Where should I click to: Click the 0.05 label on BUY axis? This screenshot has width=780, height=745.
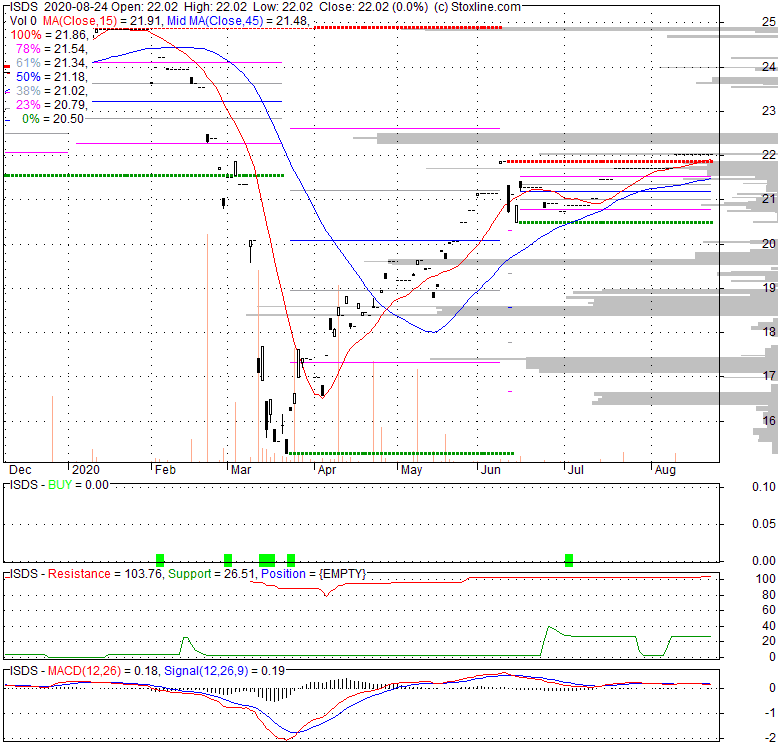[x=764, y=524]
